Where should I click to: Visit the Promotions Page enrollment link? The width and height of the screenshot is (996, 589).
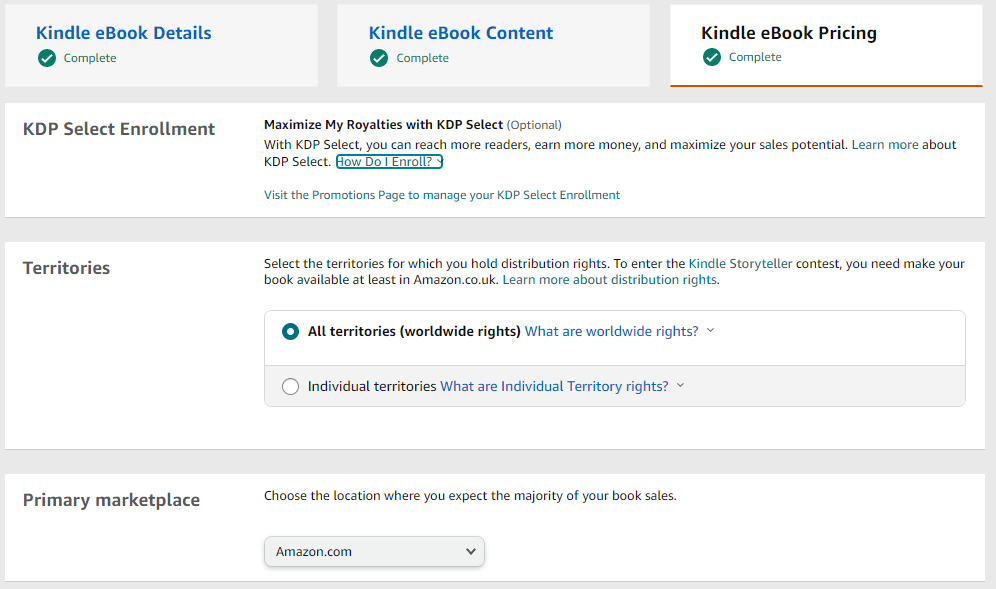pyautogui.click(x=442, y=195)
